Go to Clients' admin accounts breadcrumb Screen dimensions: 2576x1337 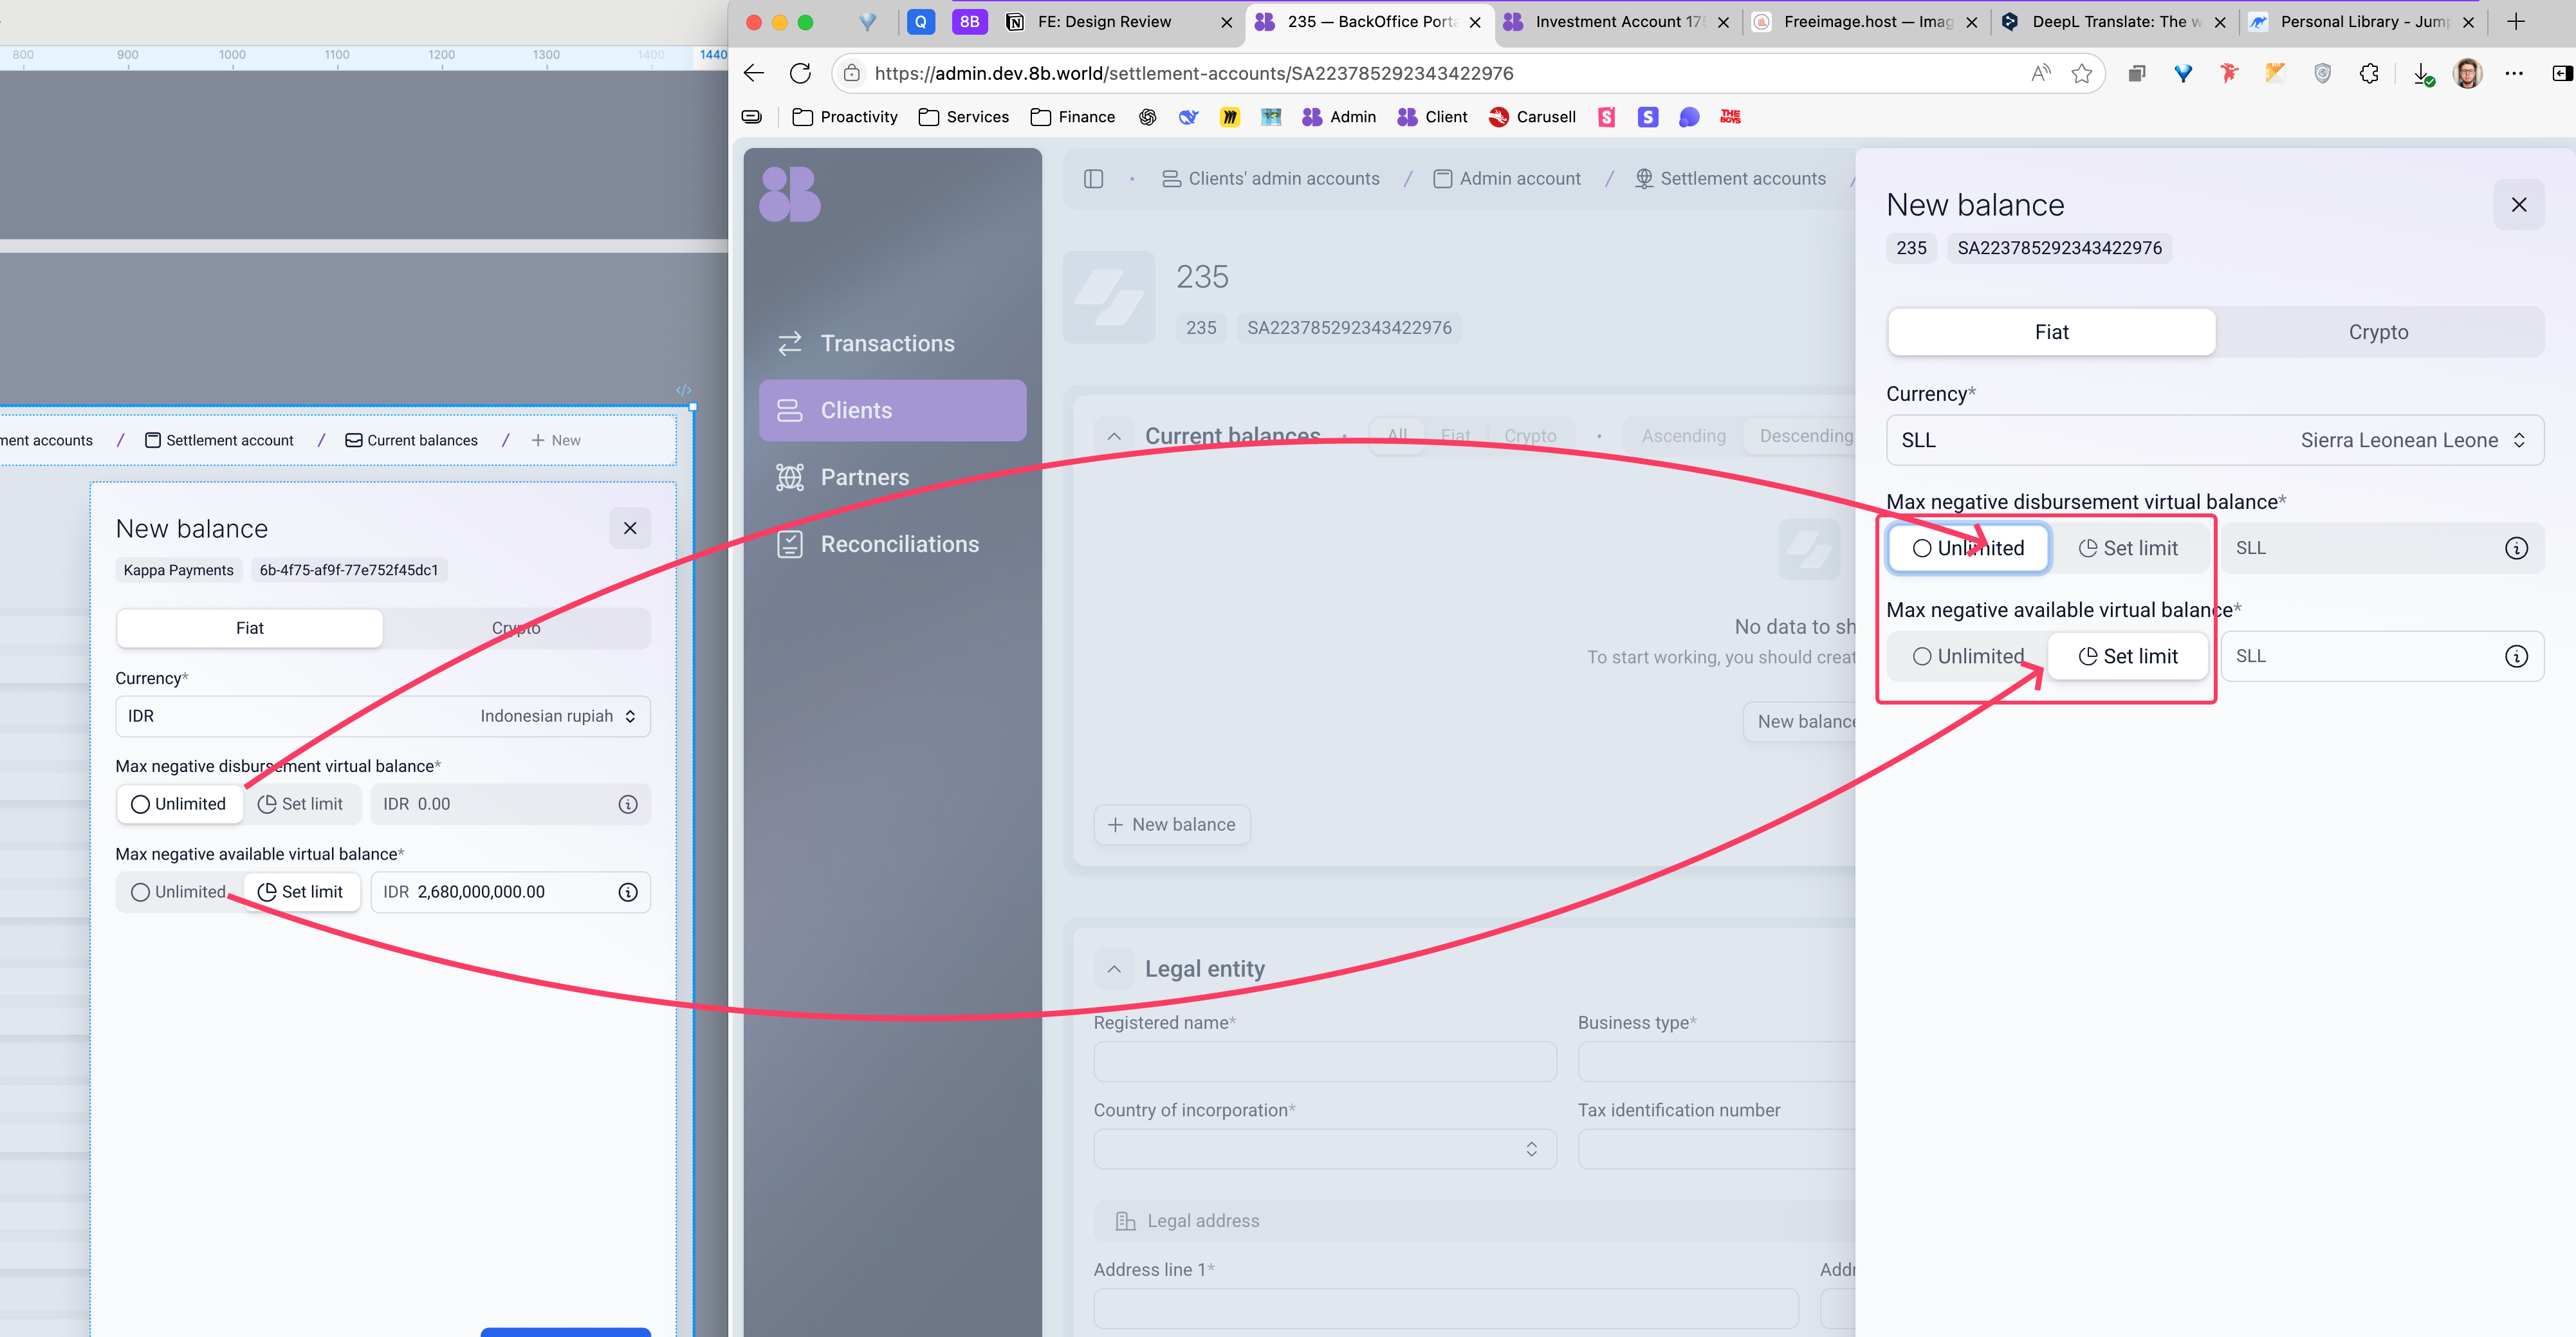pos(1271,179)
